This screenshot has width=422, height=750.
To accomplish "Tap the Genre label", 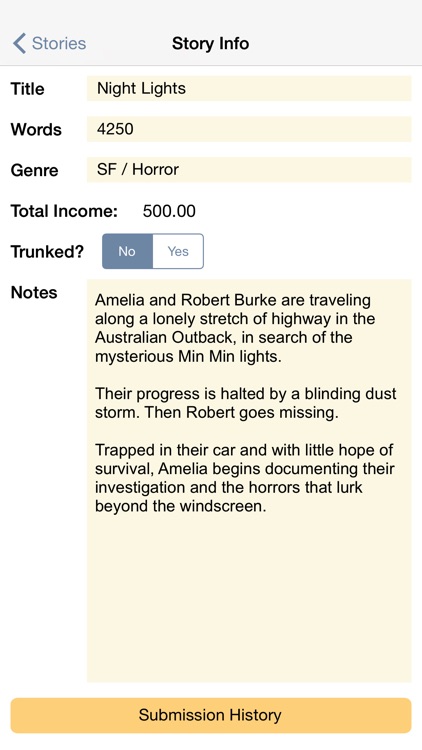I will tap(34, 170).
